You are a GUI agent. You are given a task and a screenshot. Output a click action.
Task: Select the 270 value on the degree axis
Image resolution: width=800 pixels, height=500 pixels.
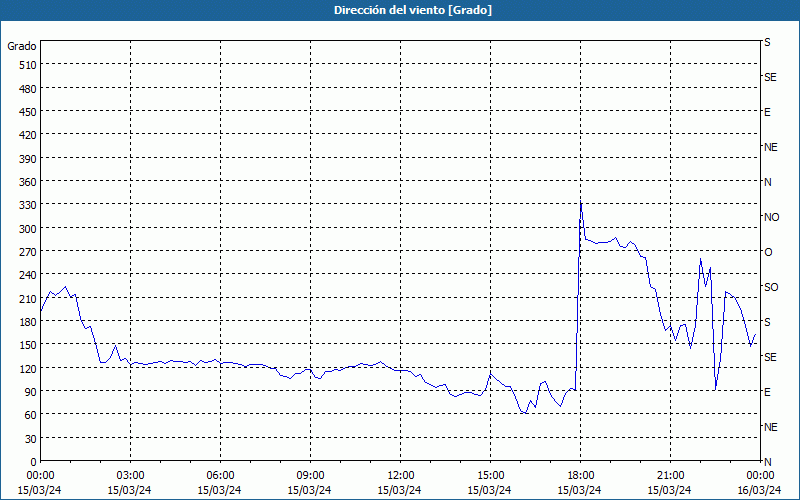pos(28,252)
